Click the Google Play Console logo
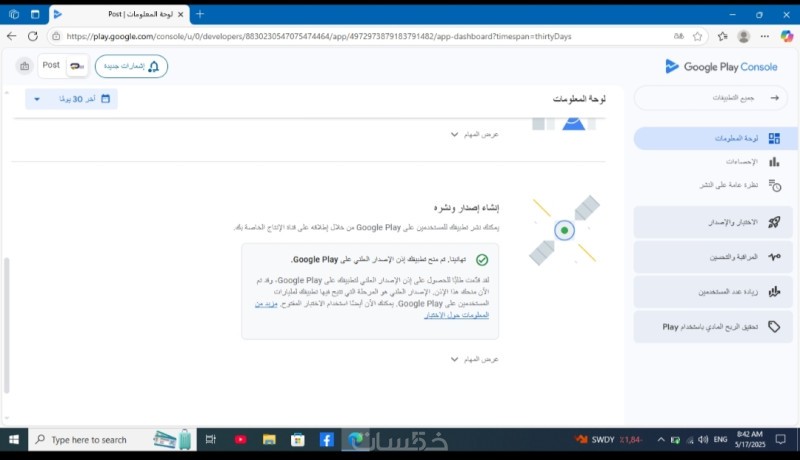 [721, 66]
